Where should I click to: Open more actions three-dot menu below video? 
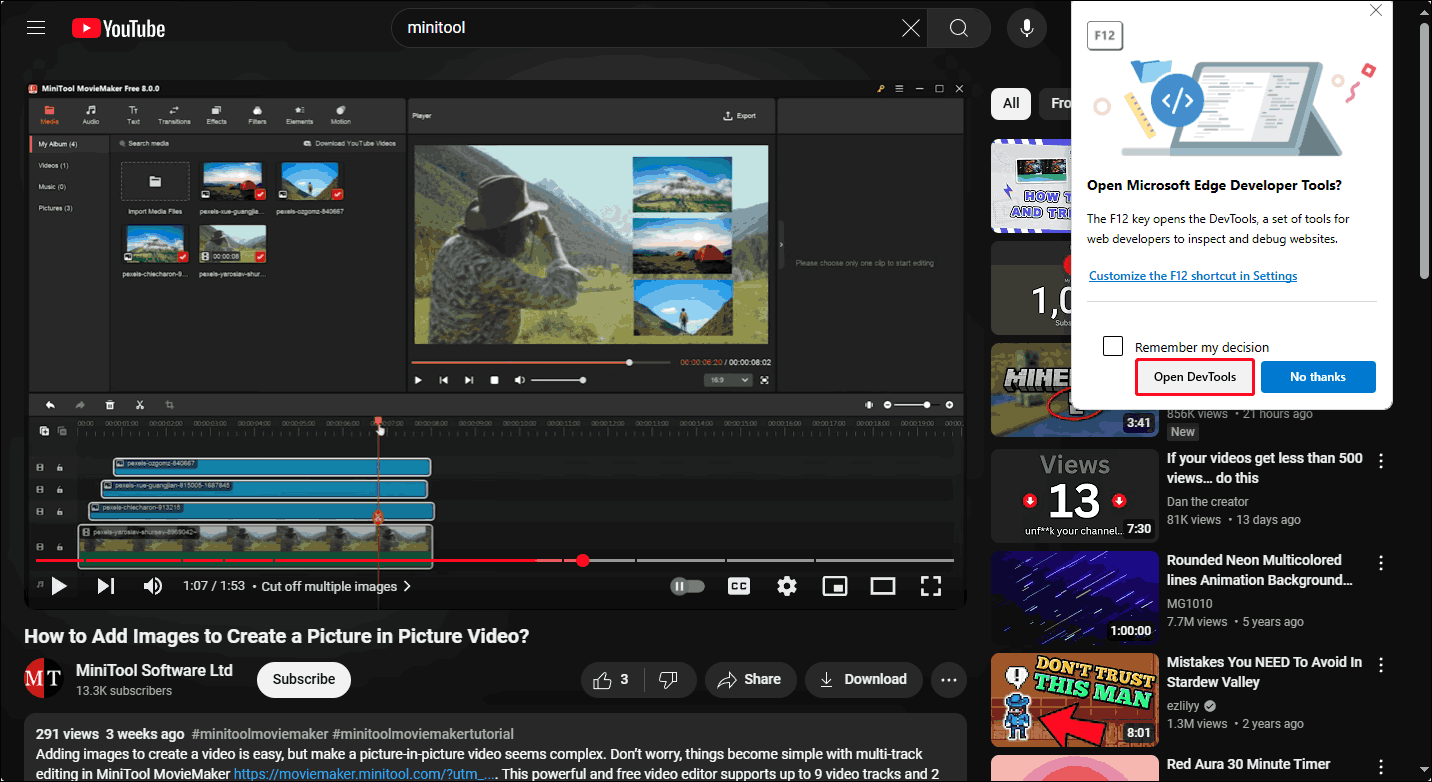pos(949,680)
